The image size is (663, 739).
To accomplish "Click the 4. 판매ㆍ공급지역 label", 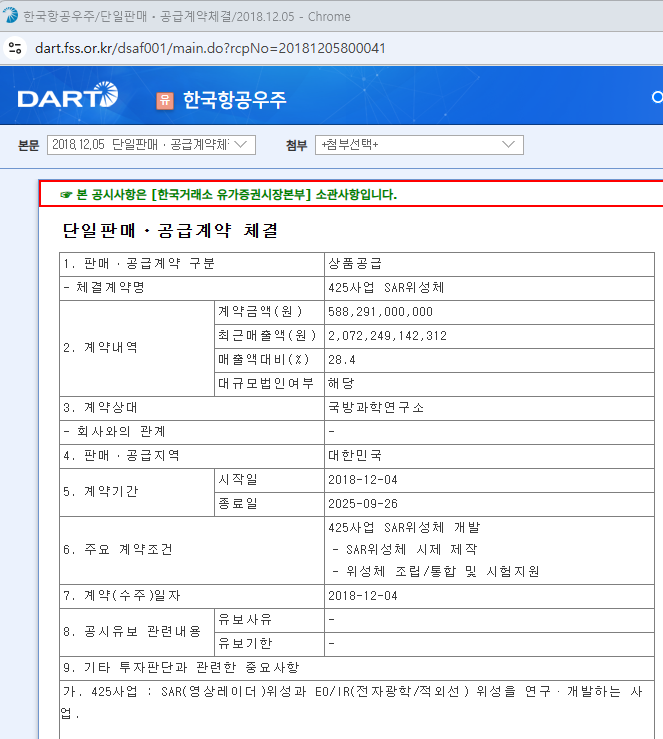I will pyautogui.click(x=121, y=456).
